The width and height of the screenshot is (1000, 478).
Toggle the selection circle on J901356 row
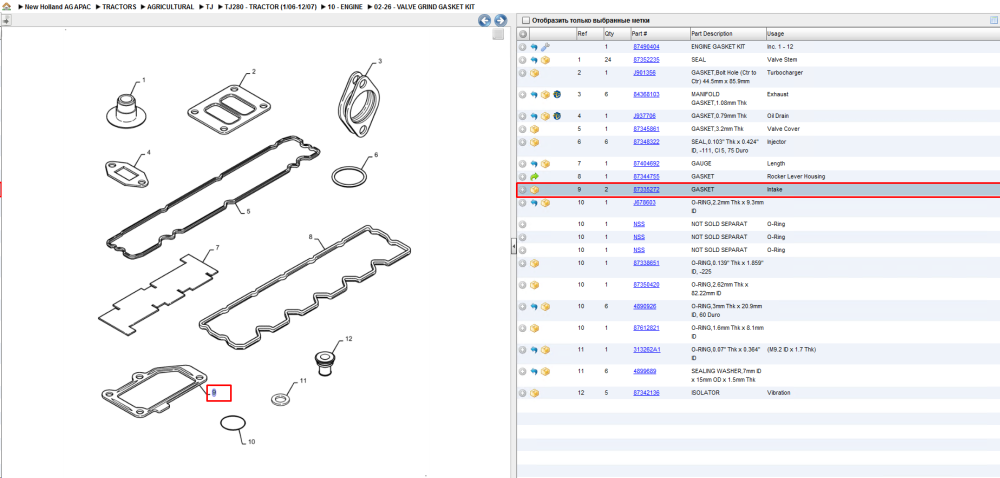tap(523, 73)
